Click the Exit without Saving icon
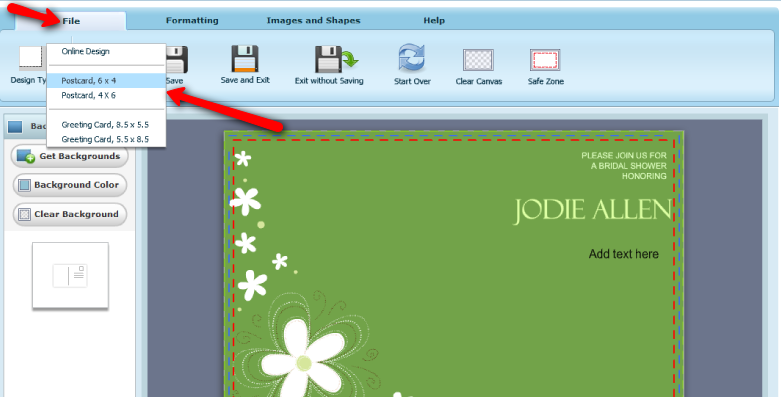Image resolution: width=781 pixels, height=397 pixels. (x=336, y=59)
